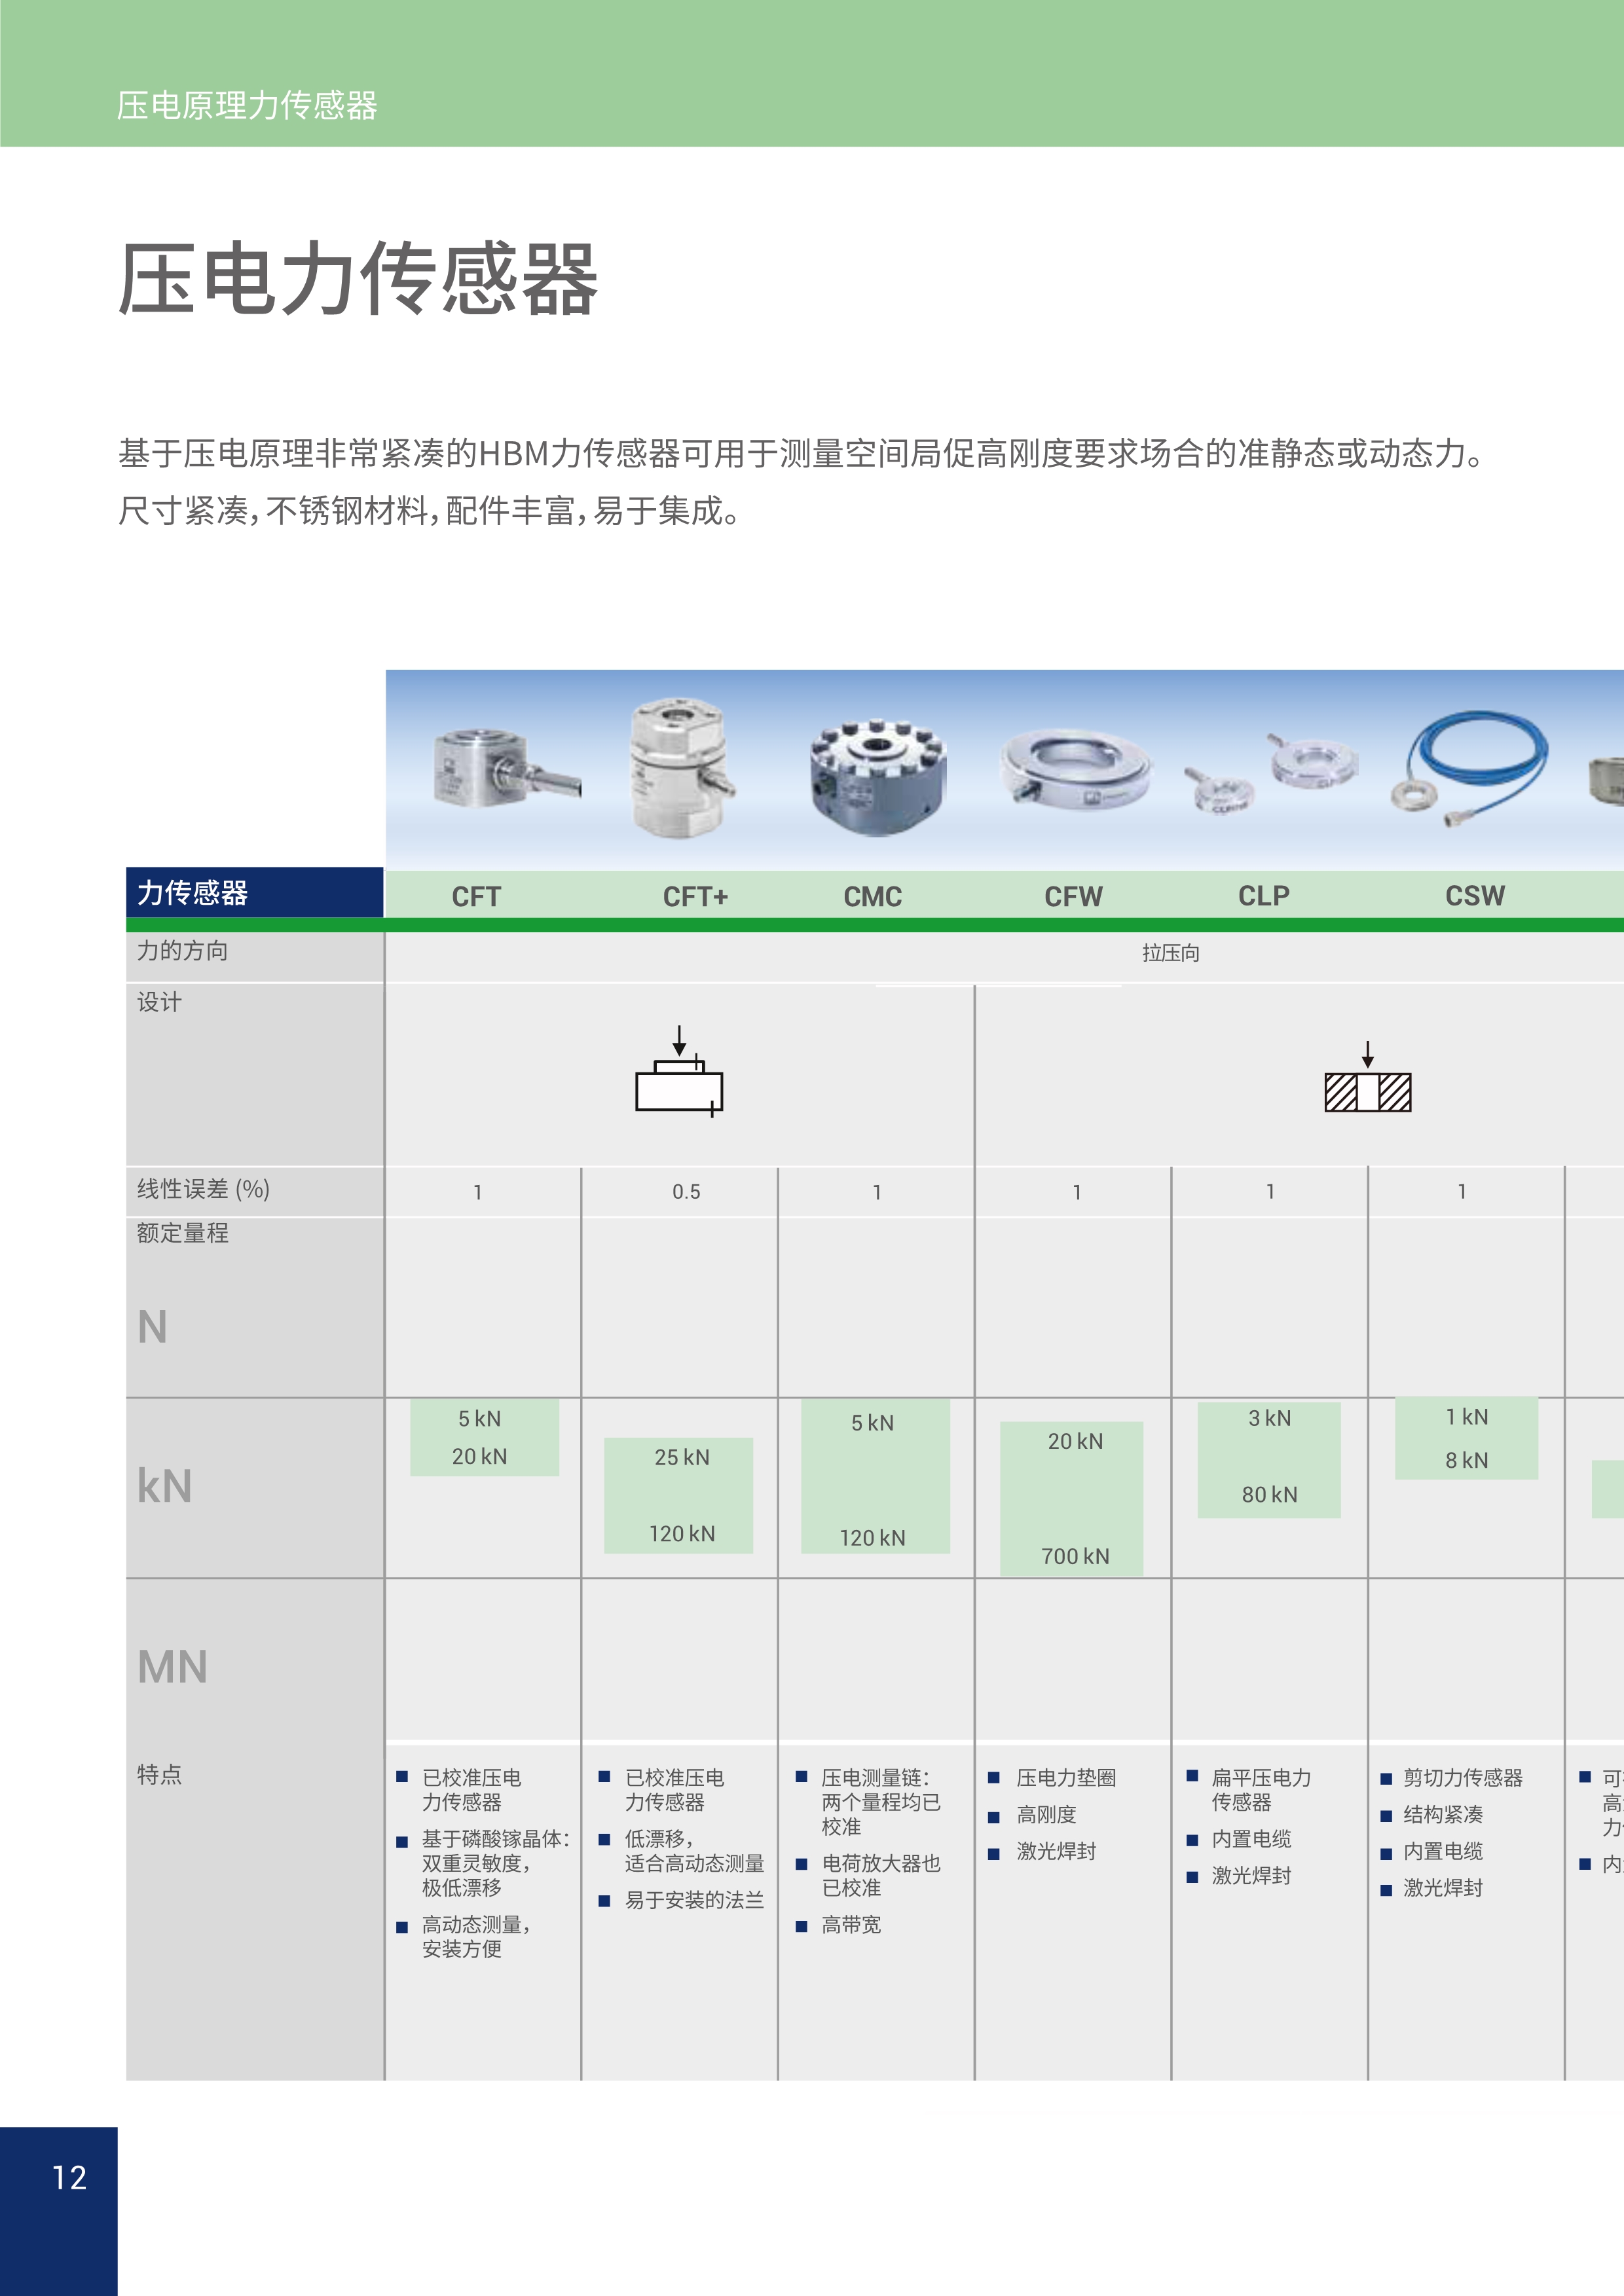Click the CFW washer product photo

pyautogui.click(x=1075, y=769)
